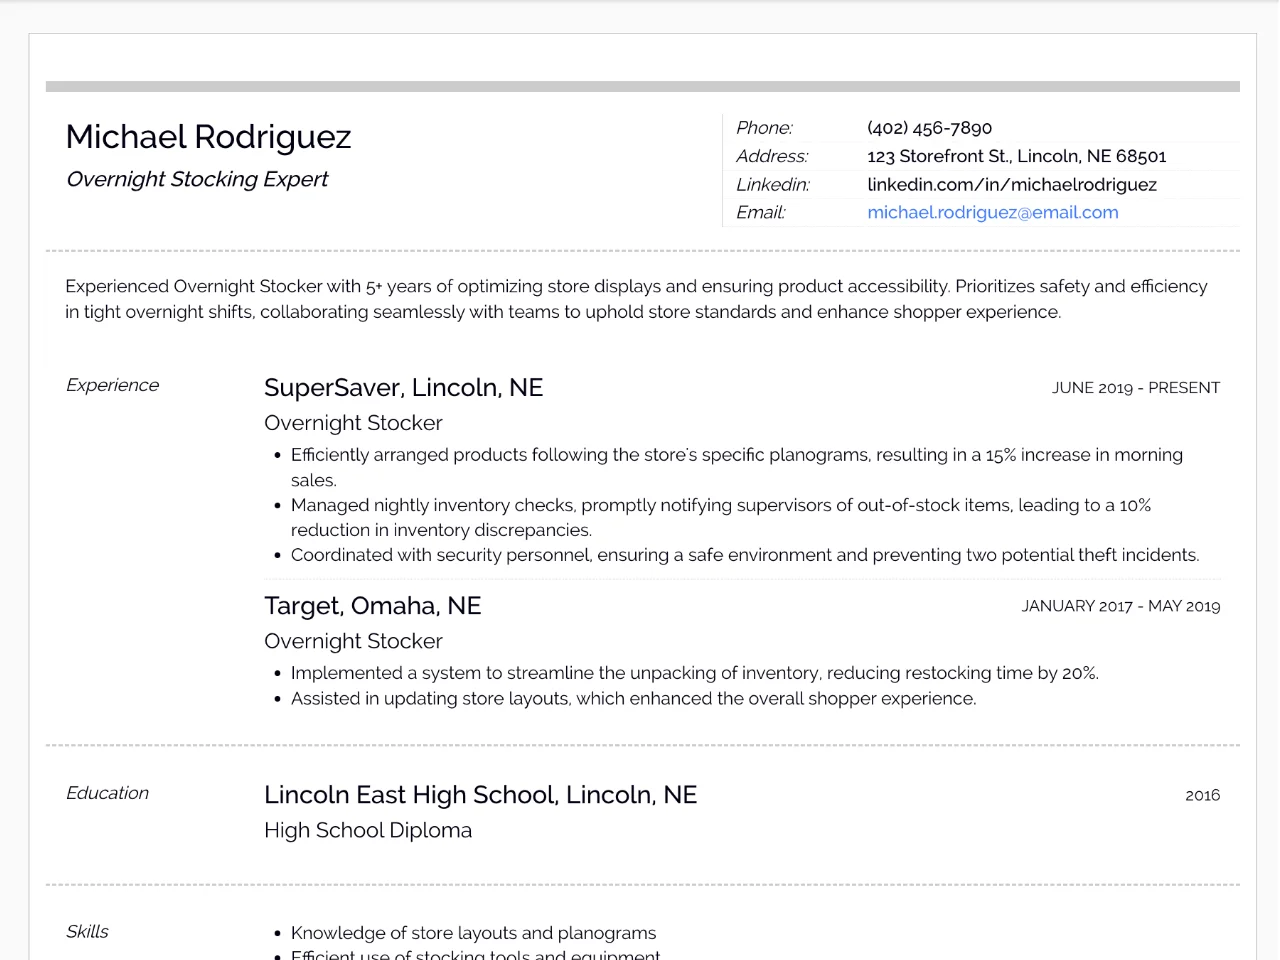
Task: Click the High School Diploma text
Action: coord(368,830)
